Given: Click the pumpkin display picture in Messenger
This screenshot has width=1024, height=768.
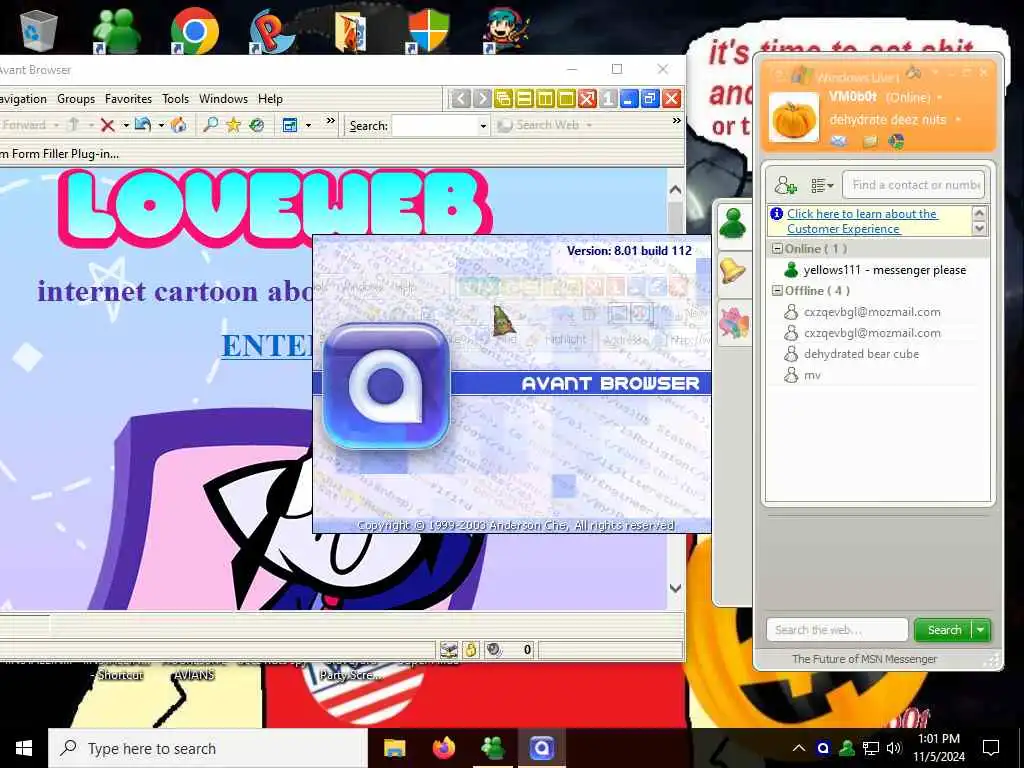Looking at the screenshot, I should (793, 118).
